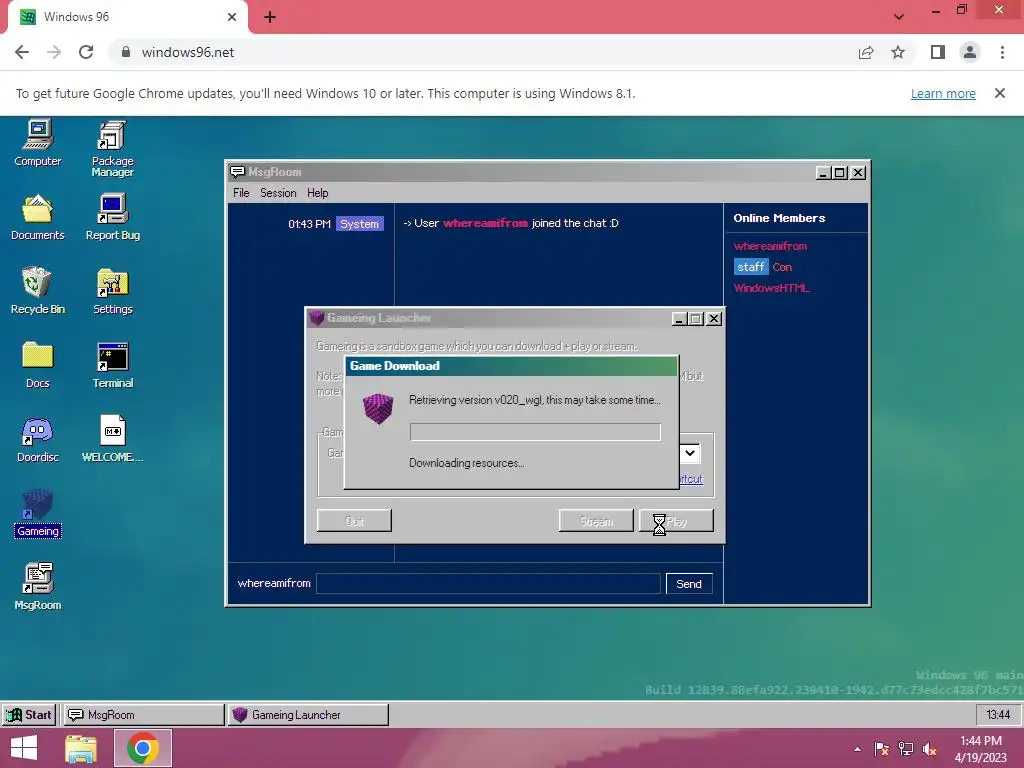The height and width of the screenshot is (768, 1024).
Task: Open the File menu in MsgRoom
Action: click(x=241, y=193)
